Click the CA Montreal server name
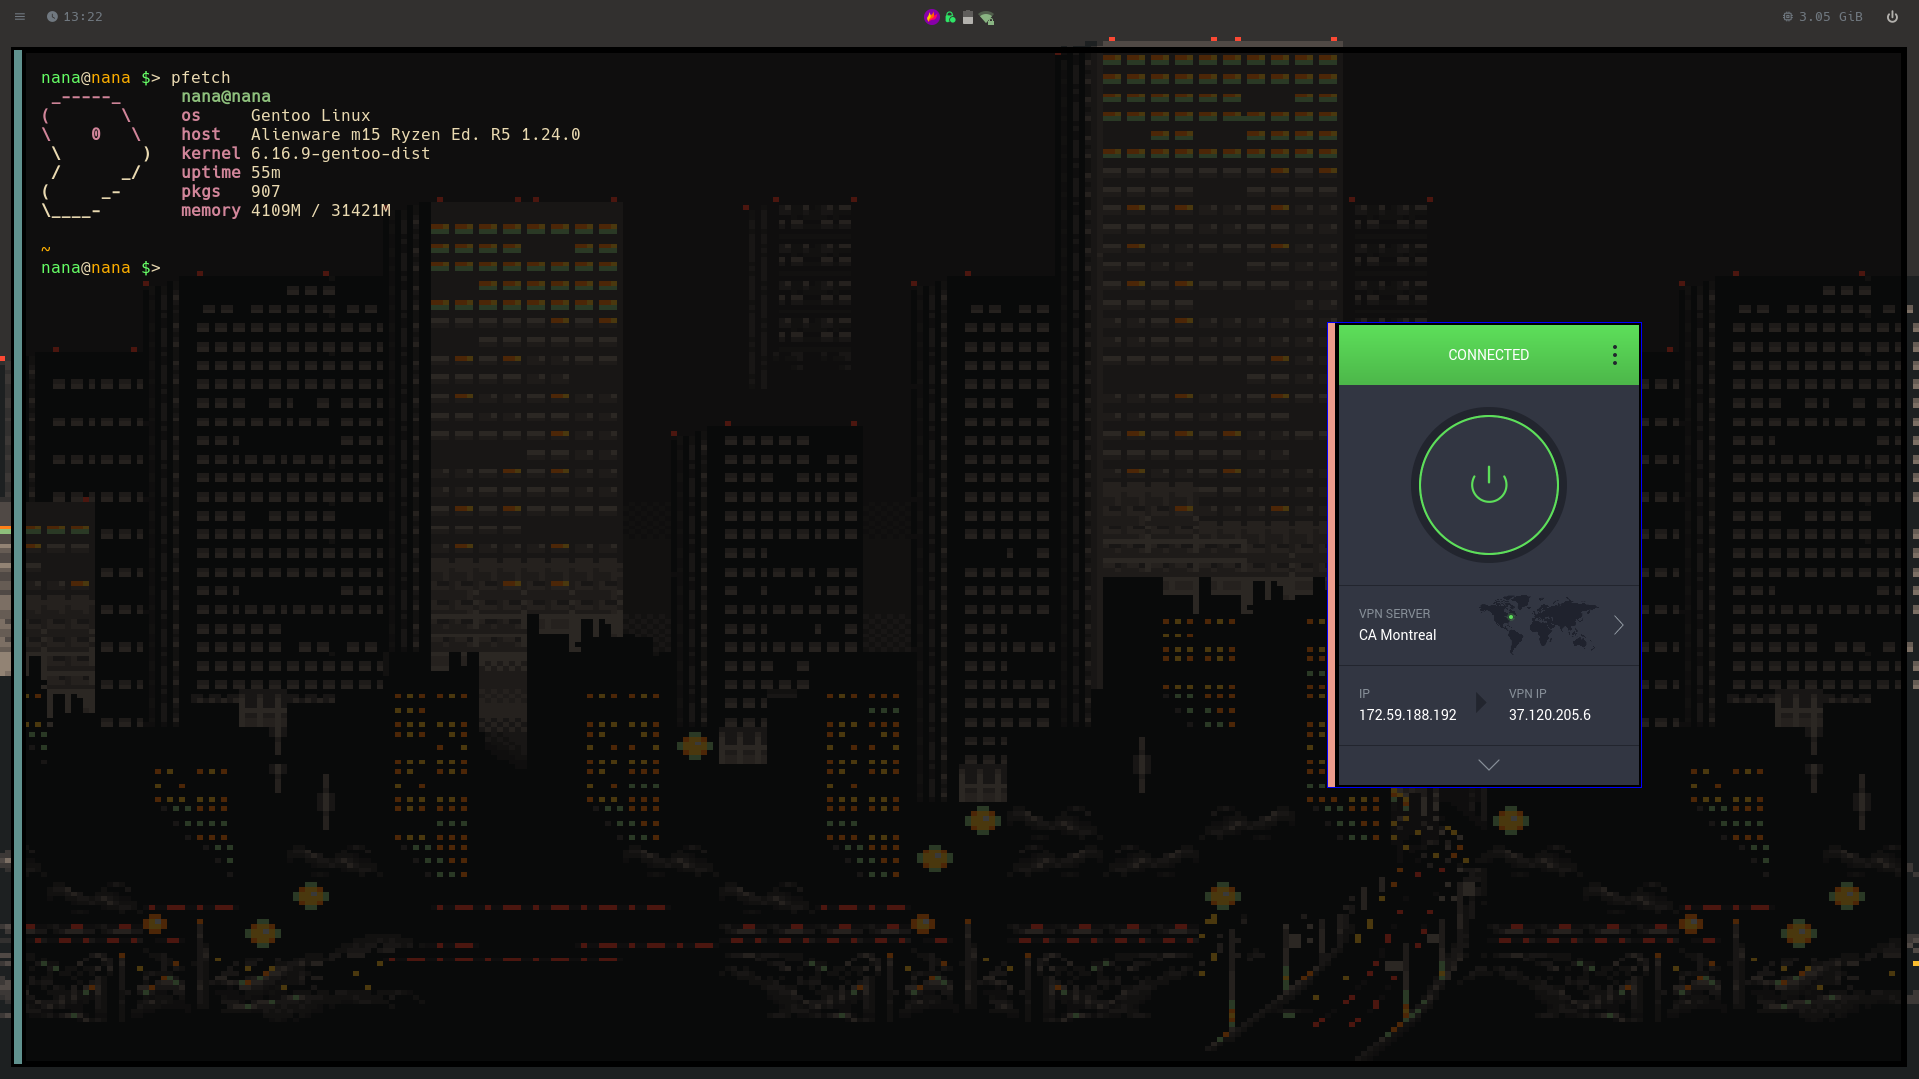This screenshot has width=1919, height=1079. tap(1397, 635)
